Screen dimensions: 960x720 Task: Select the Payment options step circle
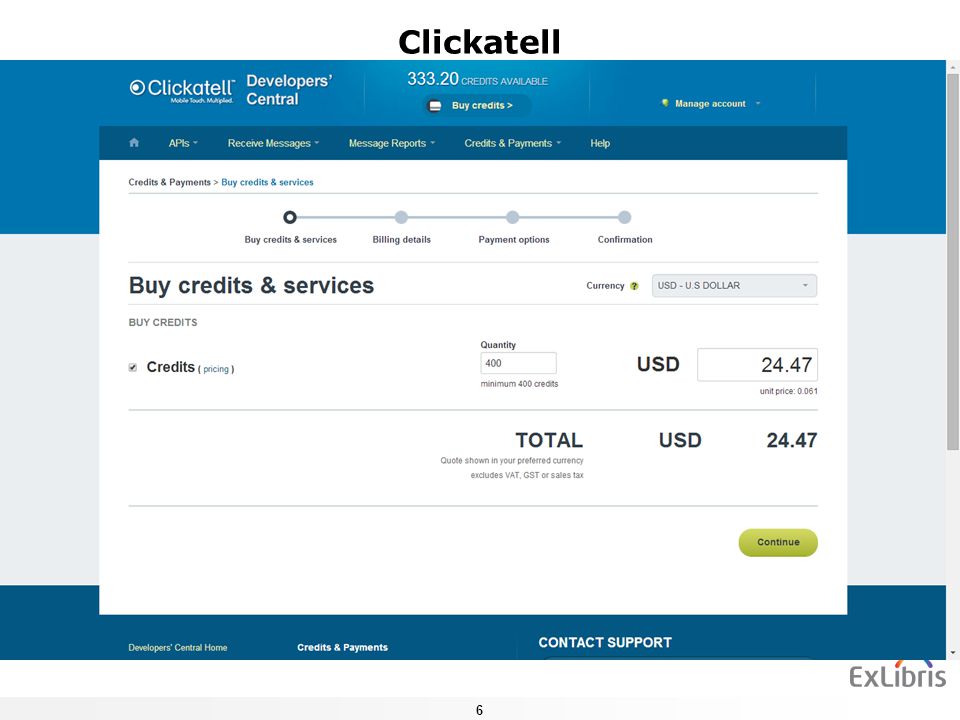512,217
